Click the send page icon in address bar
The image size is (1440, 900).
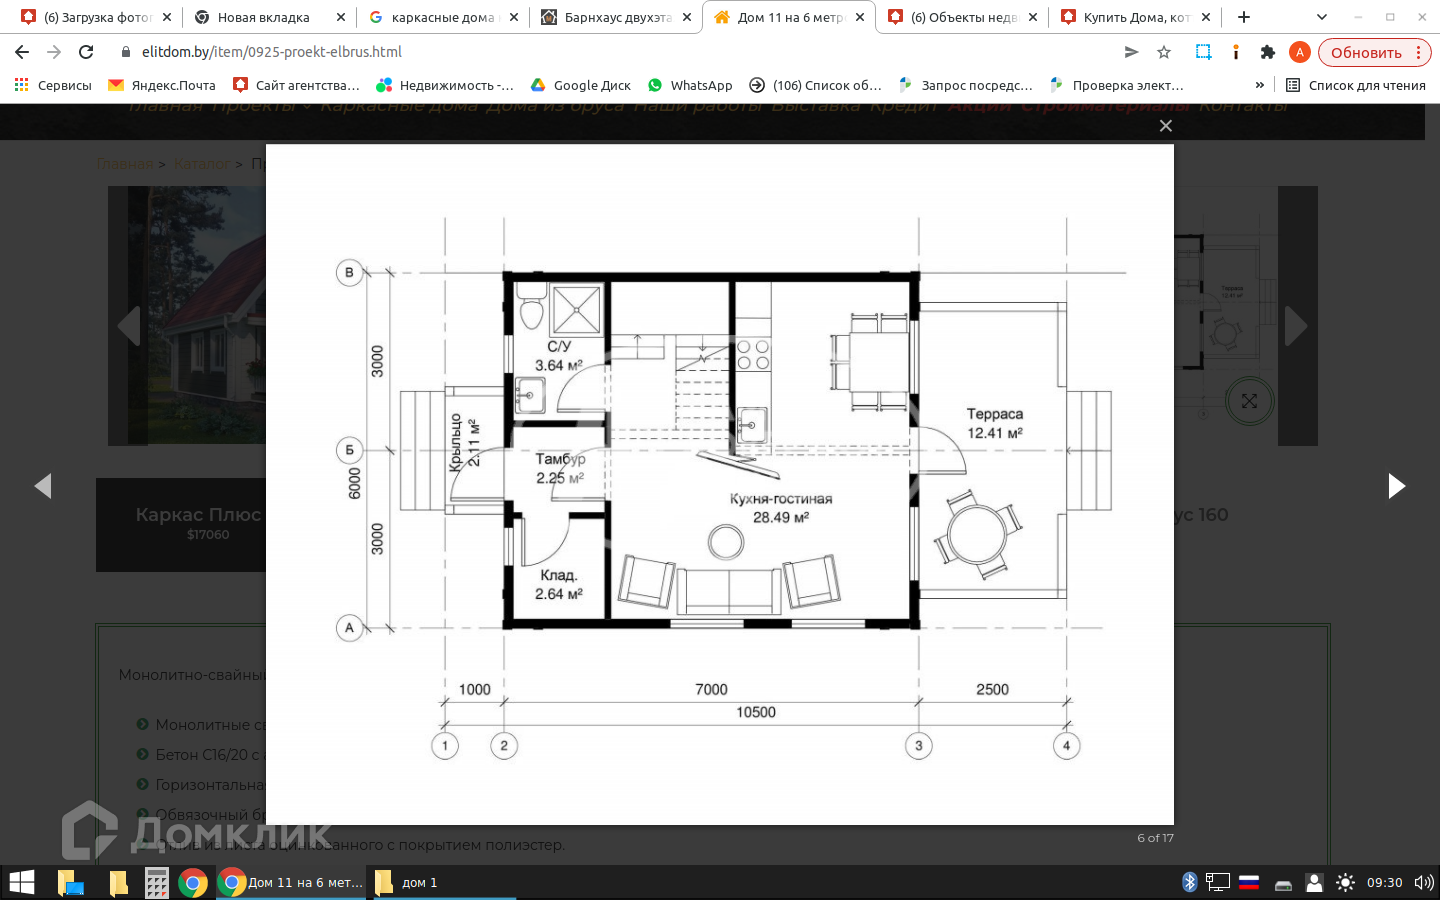[1131, 52]
